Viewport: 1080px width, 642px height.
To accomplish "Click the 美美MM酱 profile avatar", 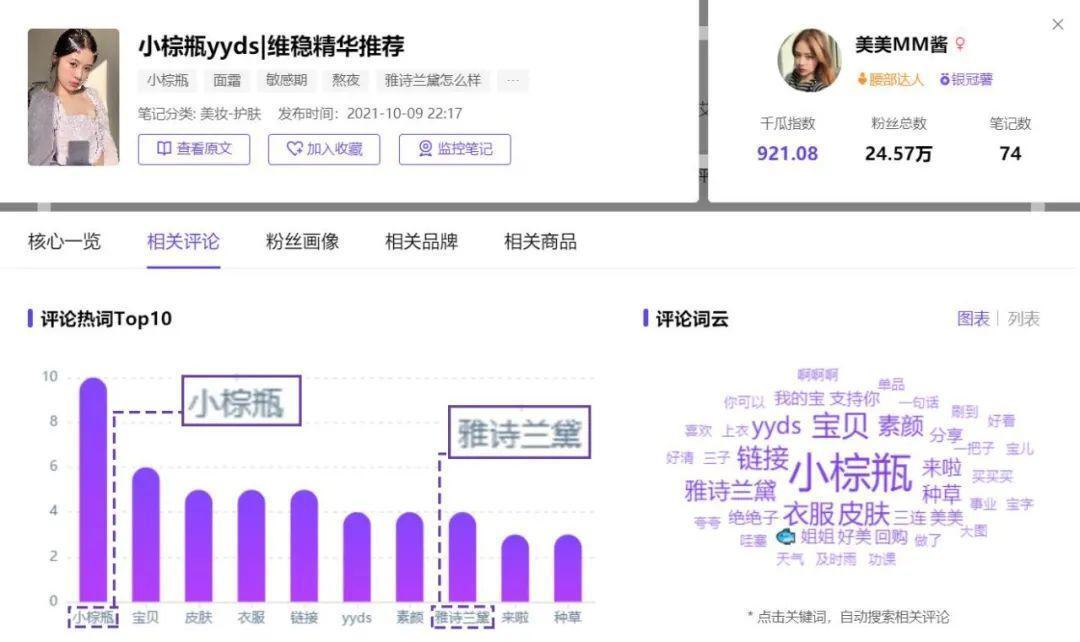I will point(809,61).
